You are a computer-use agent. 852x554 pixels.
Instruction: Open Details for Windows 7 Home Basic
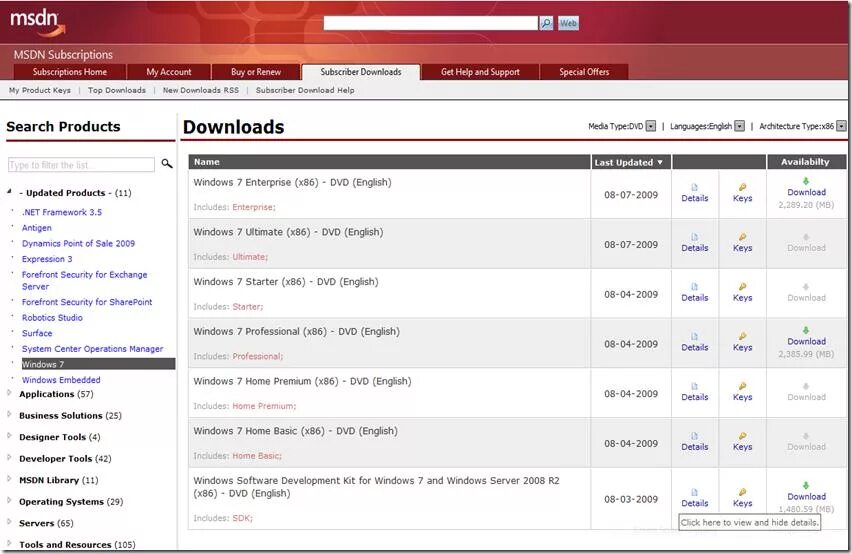coord(694,442)
